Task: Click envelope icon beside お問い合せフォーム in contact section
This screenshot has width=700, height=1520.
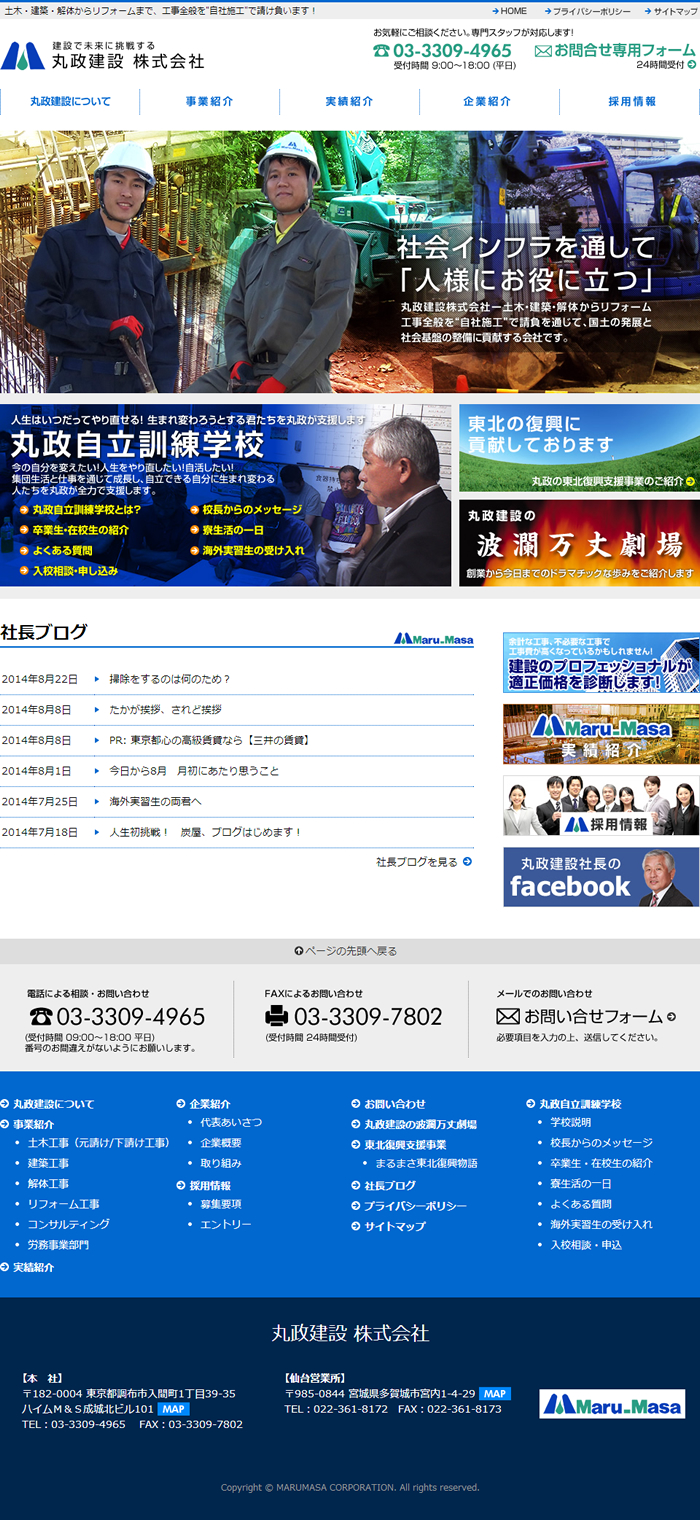Action: [x=508, y=1016]
